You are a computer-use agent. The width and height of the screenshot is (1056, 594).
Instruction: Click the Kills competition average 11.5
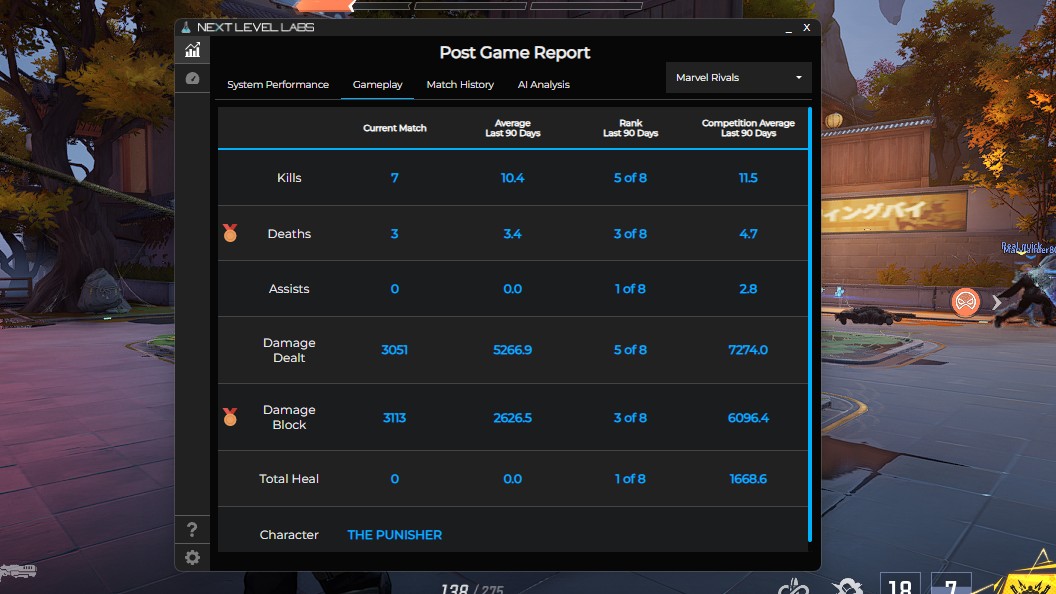(748, 178)
